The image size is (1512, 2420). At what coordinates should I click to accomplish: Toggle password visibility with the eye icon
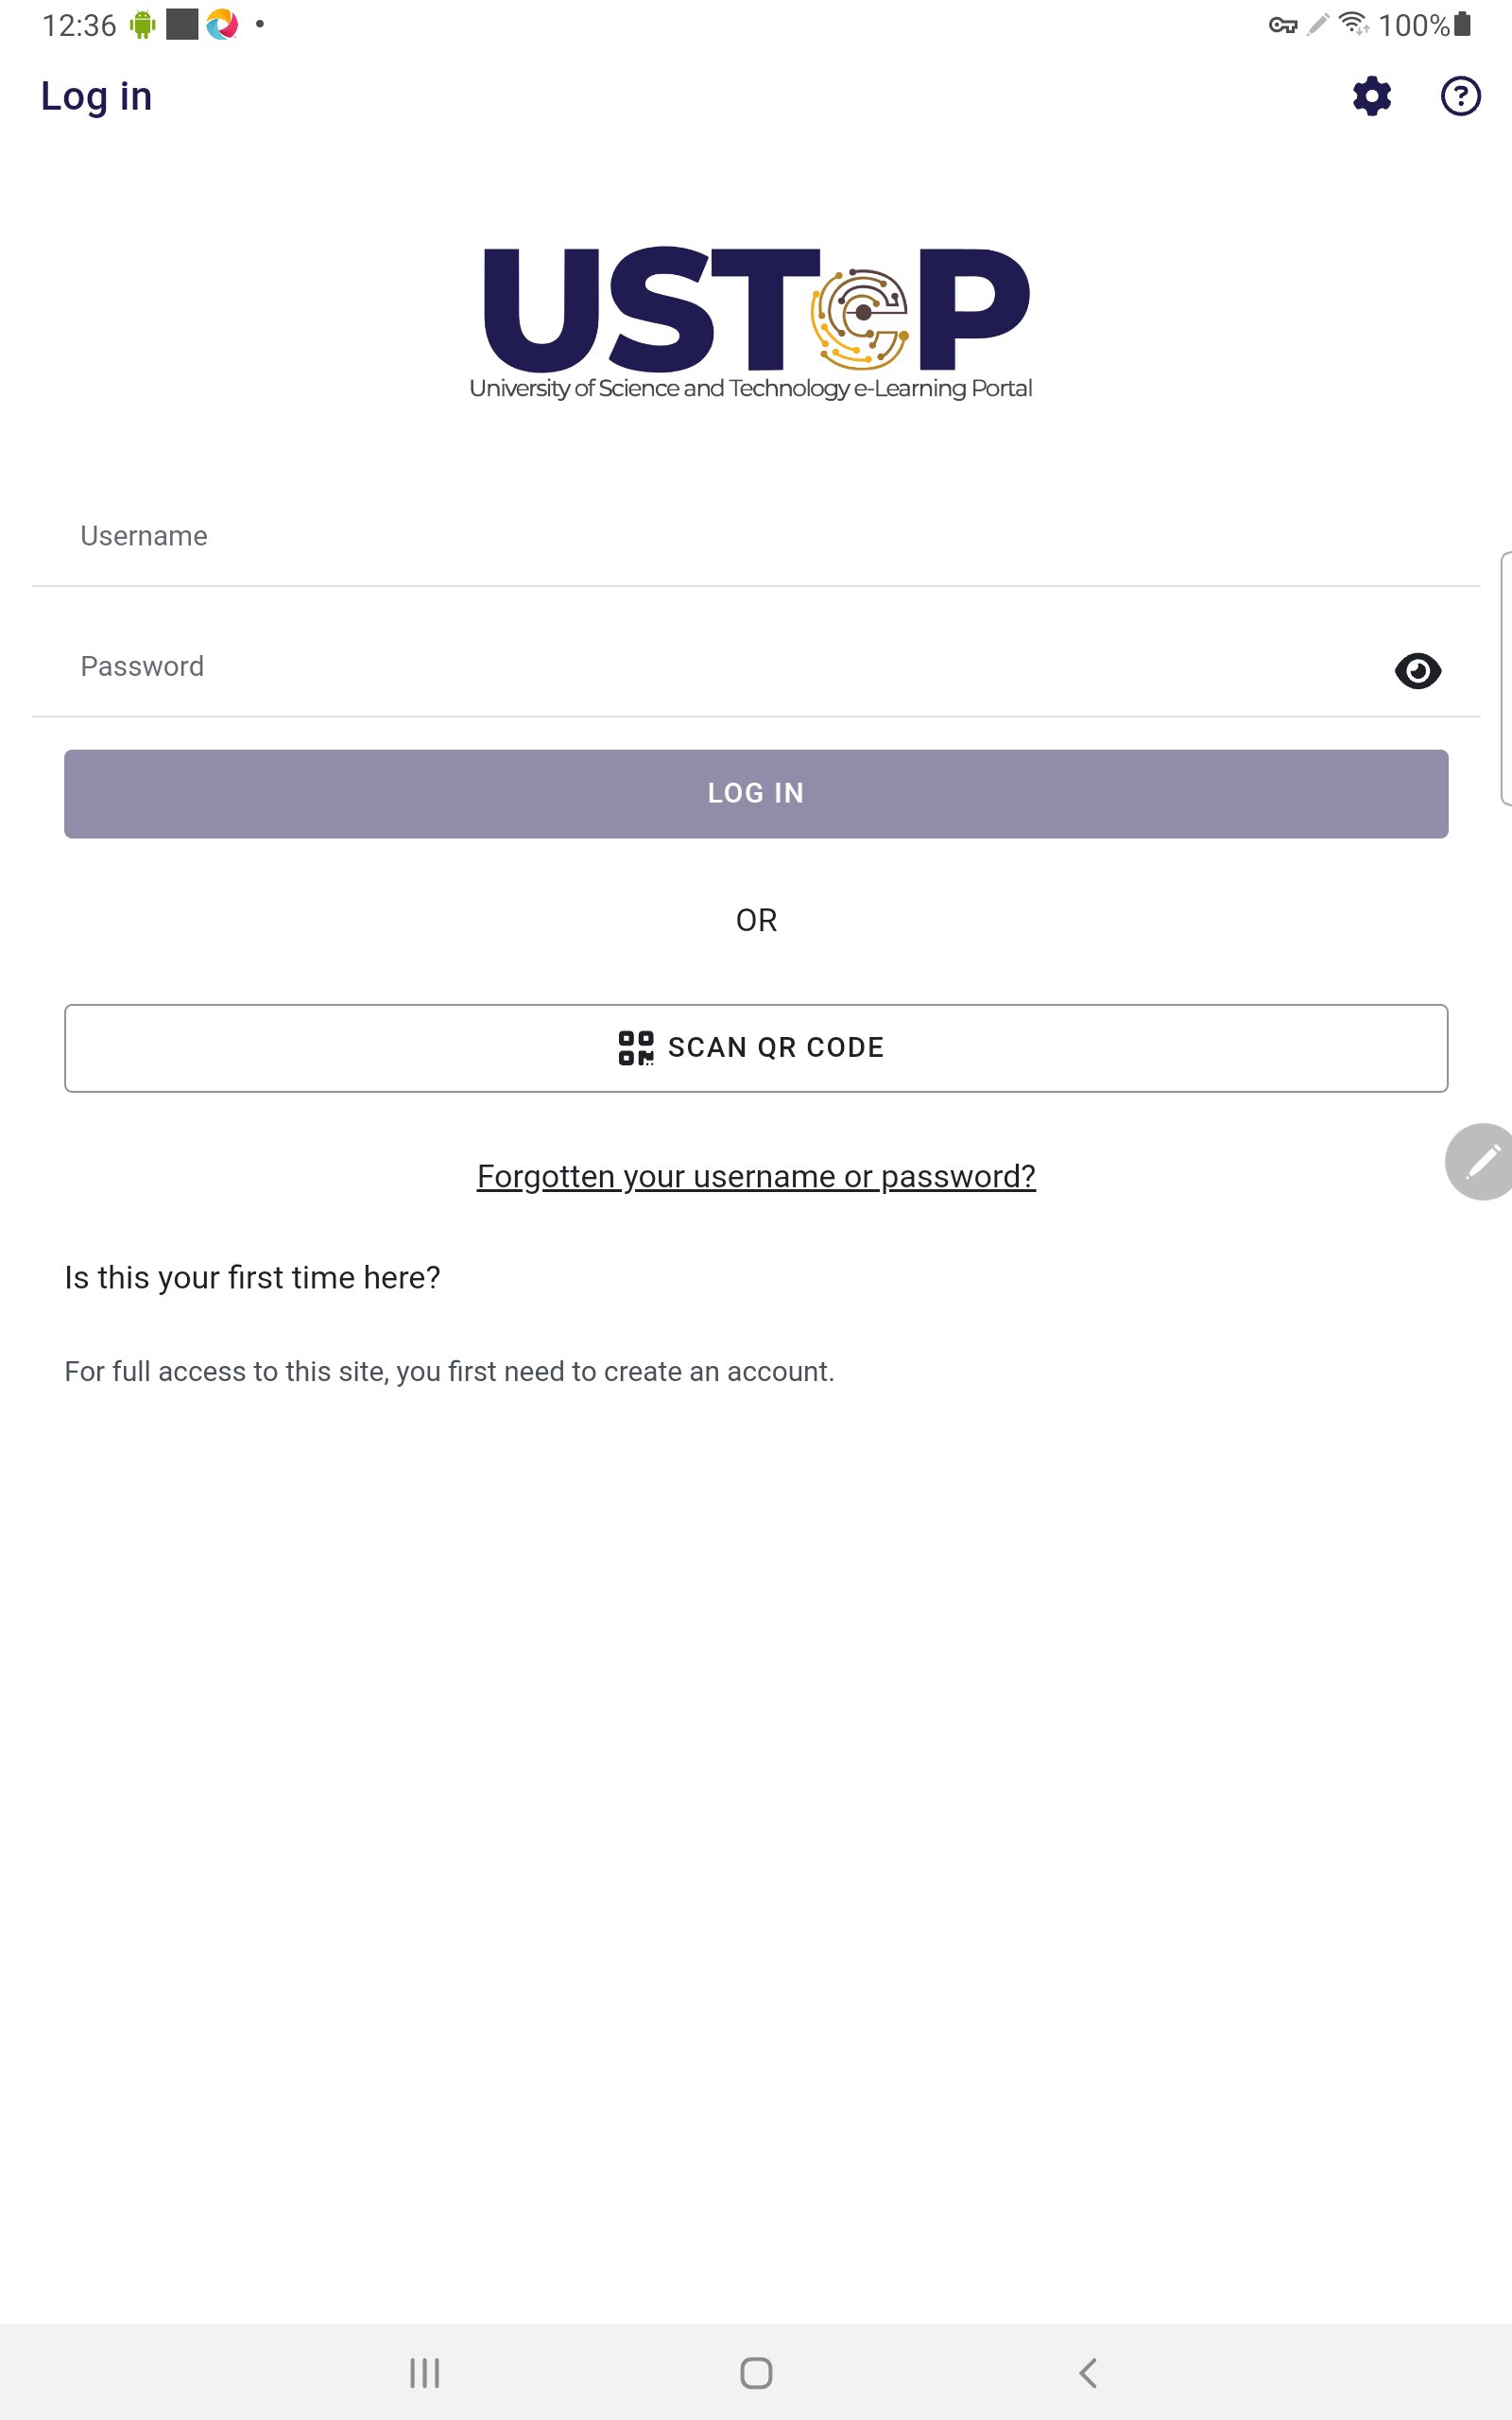point(1419,670)
